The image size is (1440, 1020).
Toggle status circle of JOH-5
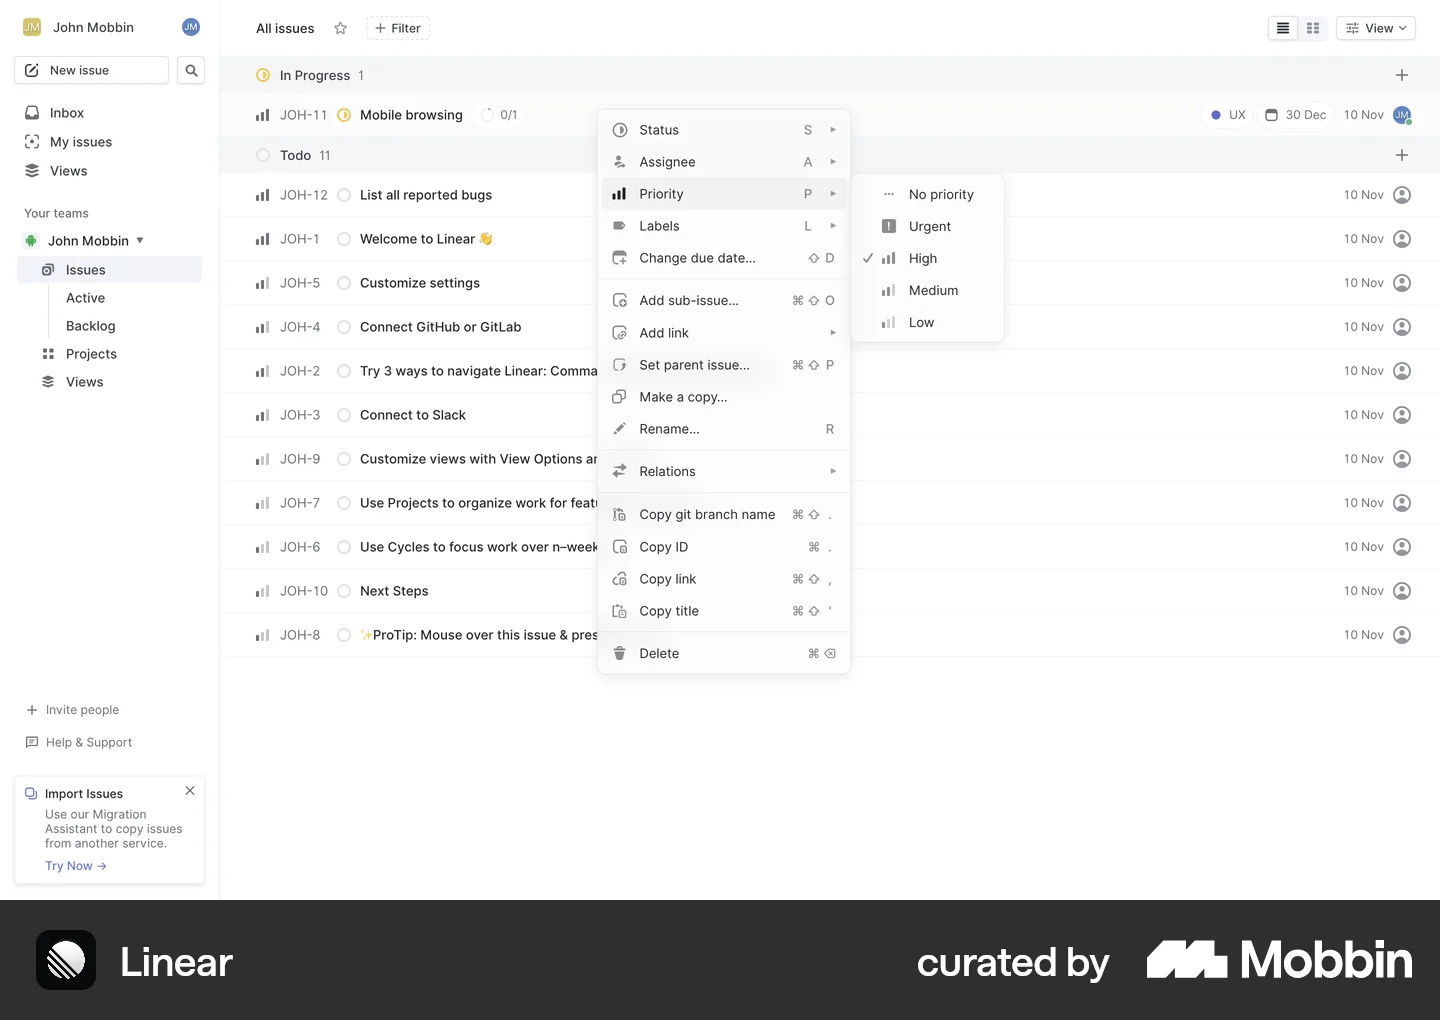coord(344,283)
